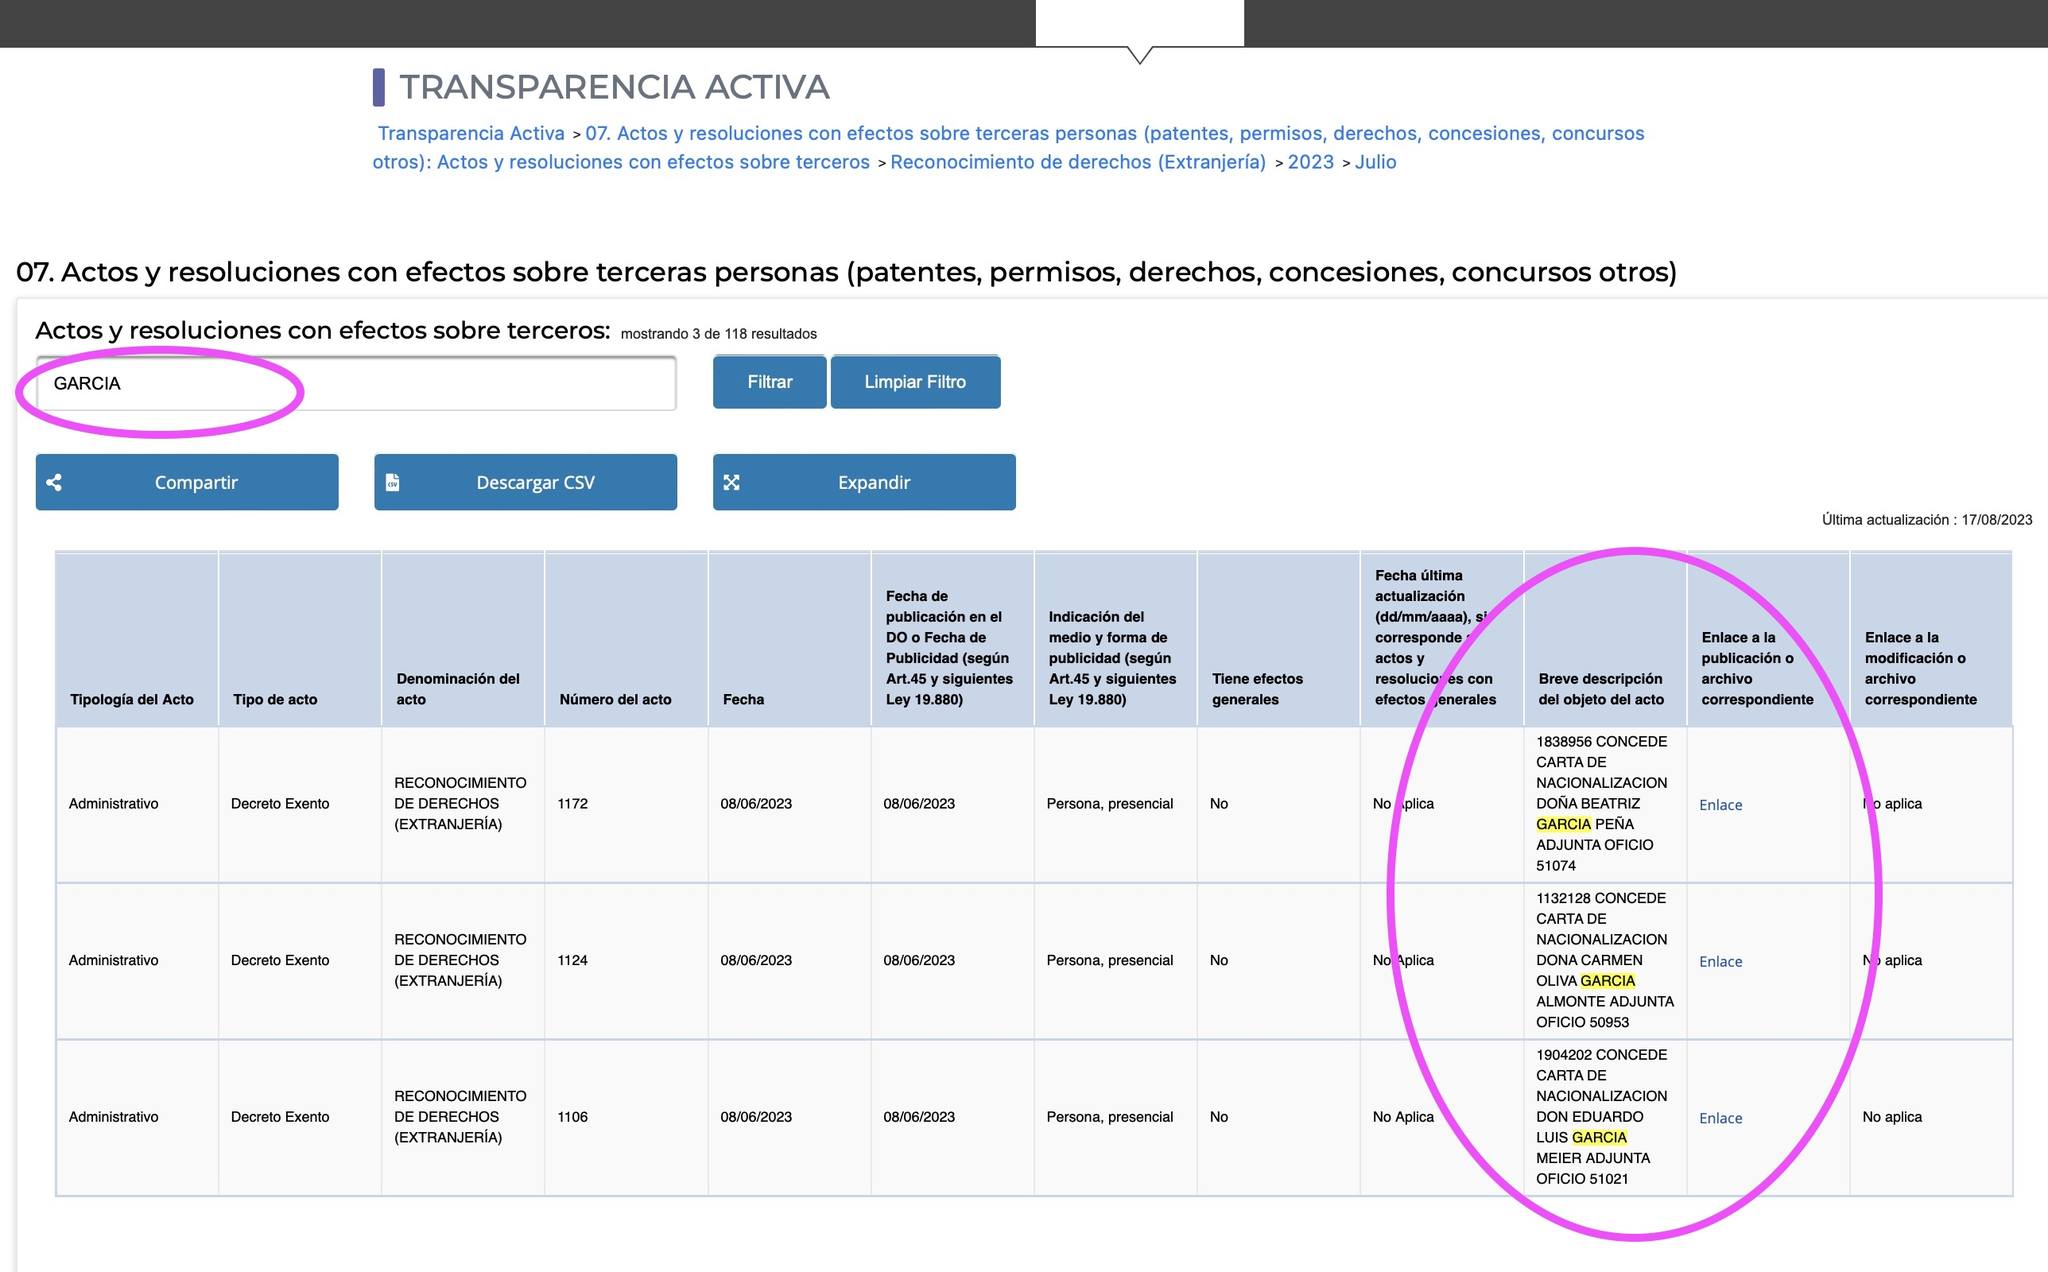This screenshot has height=1272, width=2048.
Task: Open Reconocimiento de derechos (Extranjería) breadcrumb
Action: coord(1078,162)
